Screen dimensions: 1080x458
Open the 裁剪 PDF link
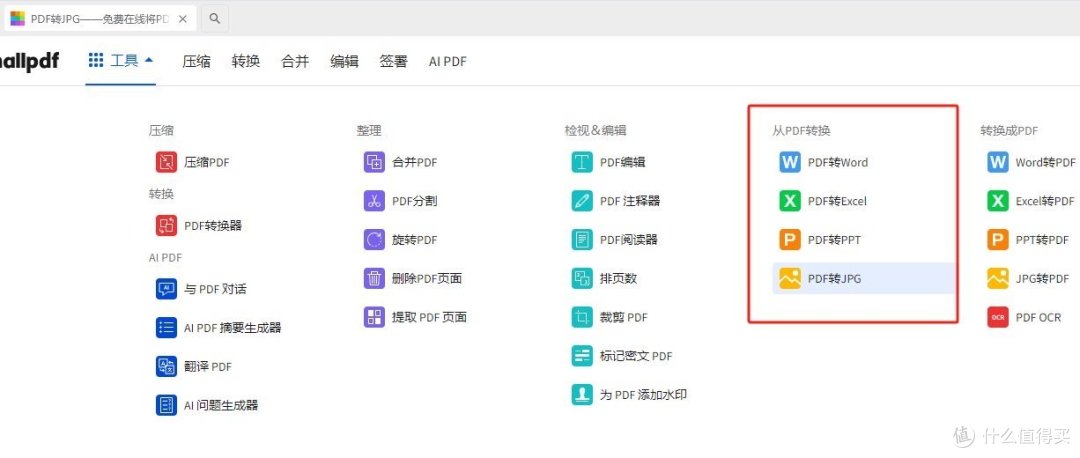624,317
